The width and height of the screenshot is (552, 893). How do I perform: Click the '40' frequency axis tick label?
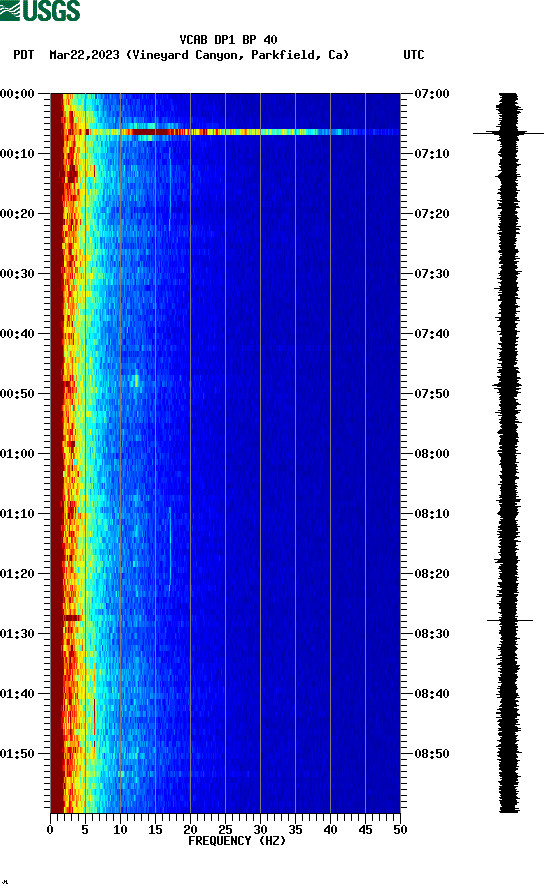coord(330,830)
